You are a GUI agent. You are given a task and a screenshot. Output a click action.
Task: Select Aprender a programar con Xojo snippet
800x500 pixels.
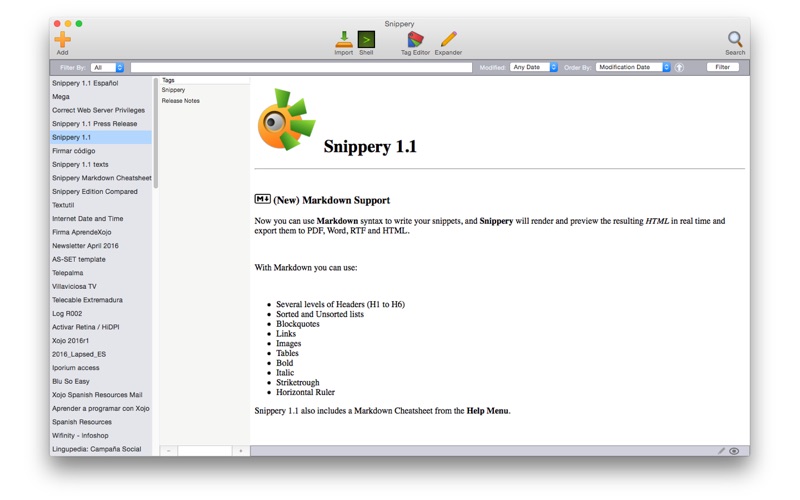point(101,409)
